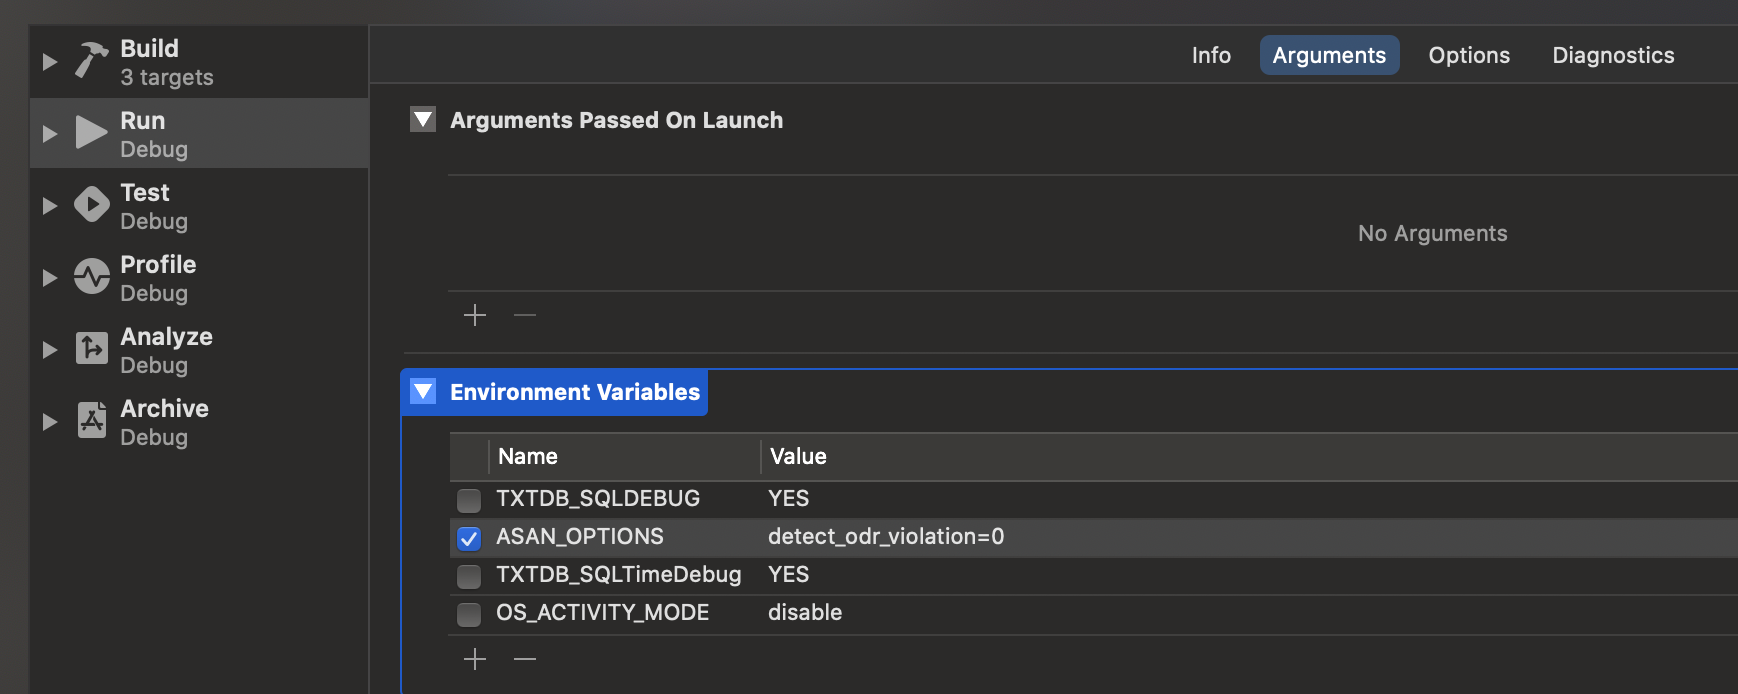Collapse Arguments Passed On Launch section
The width and height of the screenshot is (1738, 694).
(x=423, y=120)
